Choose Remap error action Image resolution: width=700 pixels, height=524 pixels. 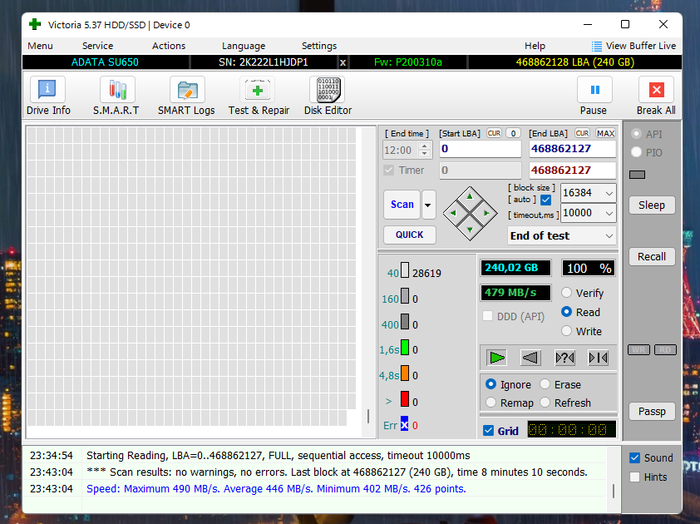(x=491, y=403)
